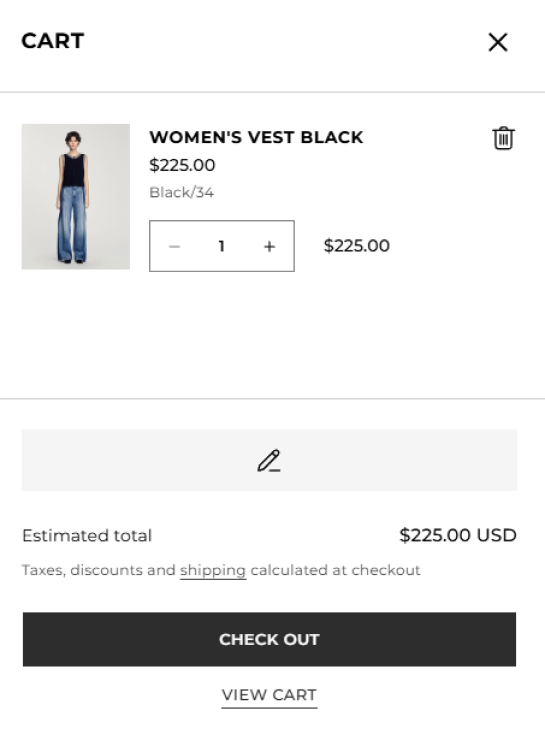The width and height of the screenshot is (545, 752).
Task: Click the Estimated total label
Action: coord(87,535)
